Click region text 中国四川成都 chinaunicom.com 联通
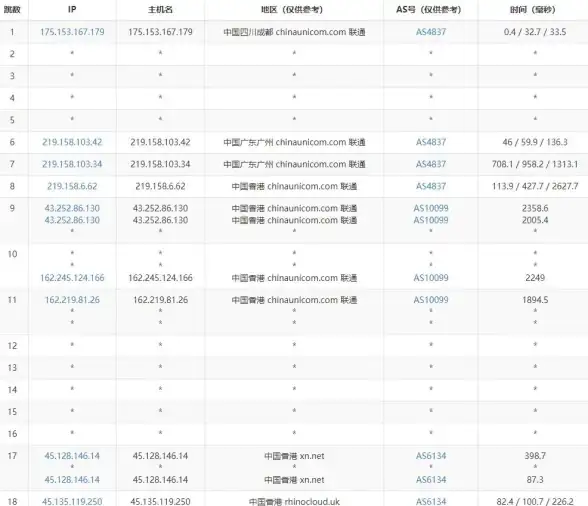This screenshot has height=506, width=588. pyautogui.click(x=294, y=32)
